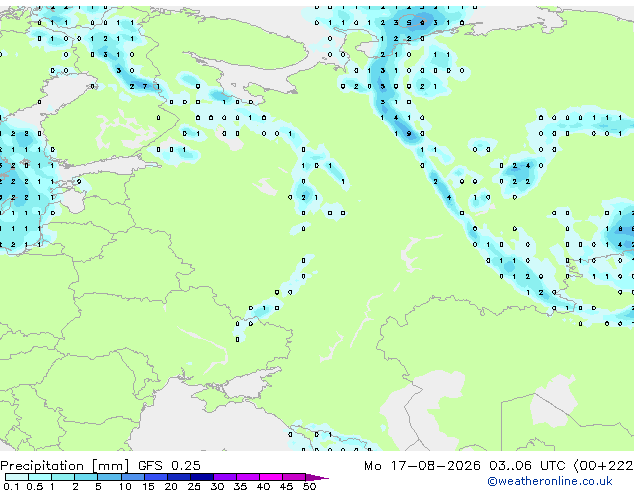Click the legend scale label '0.5'
This screenshot has width=634, height=490.
pyautogui.click(x=34, y=486)
